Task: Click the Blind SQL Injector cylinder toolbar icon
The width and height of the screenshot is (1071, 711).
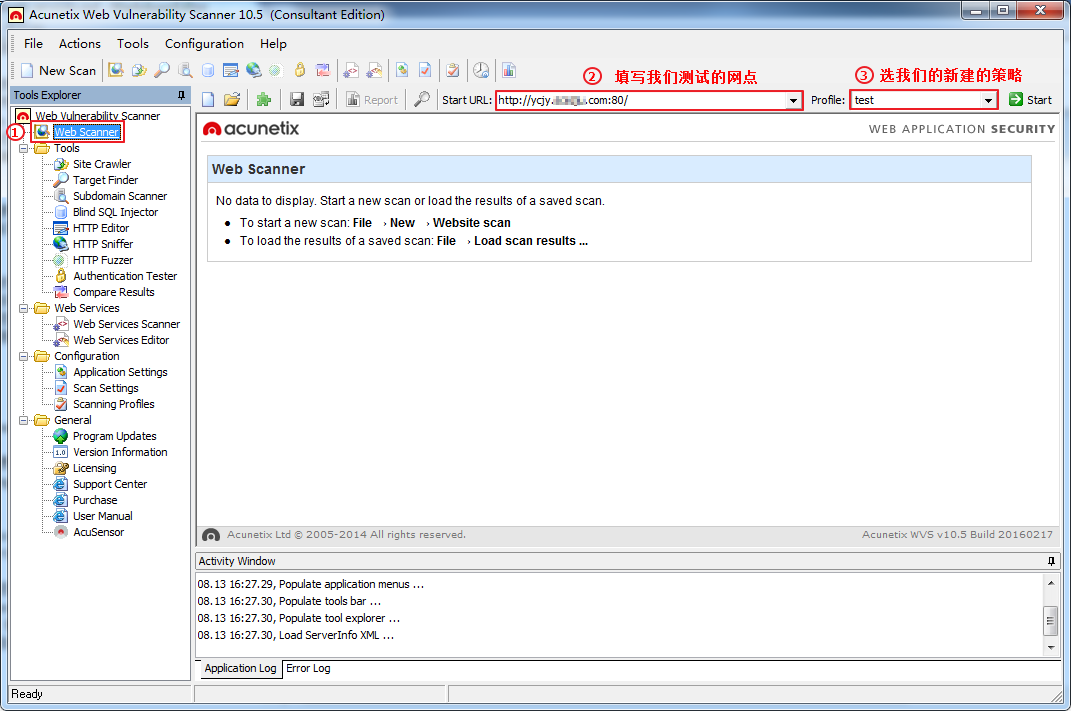Action: click(x=208, y=70)
